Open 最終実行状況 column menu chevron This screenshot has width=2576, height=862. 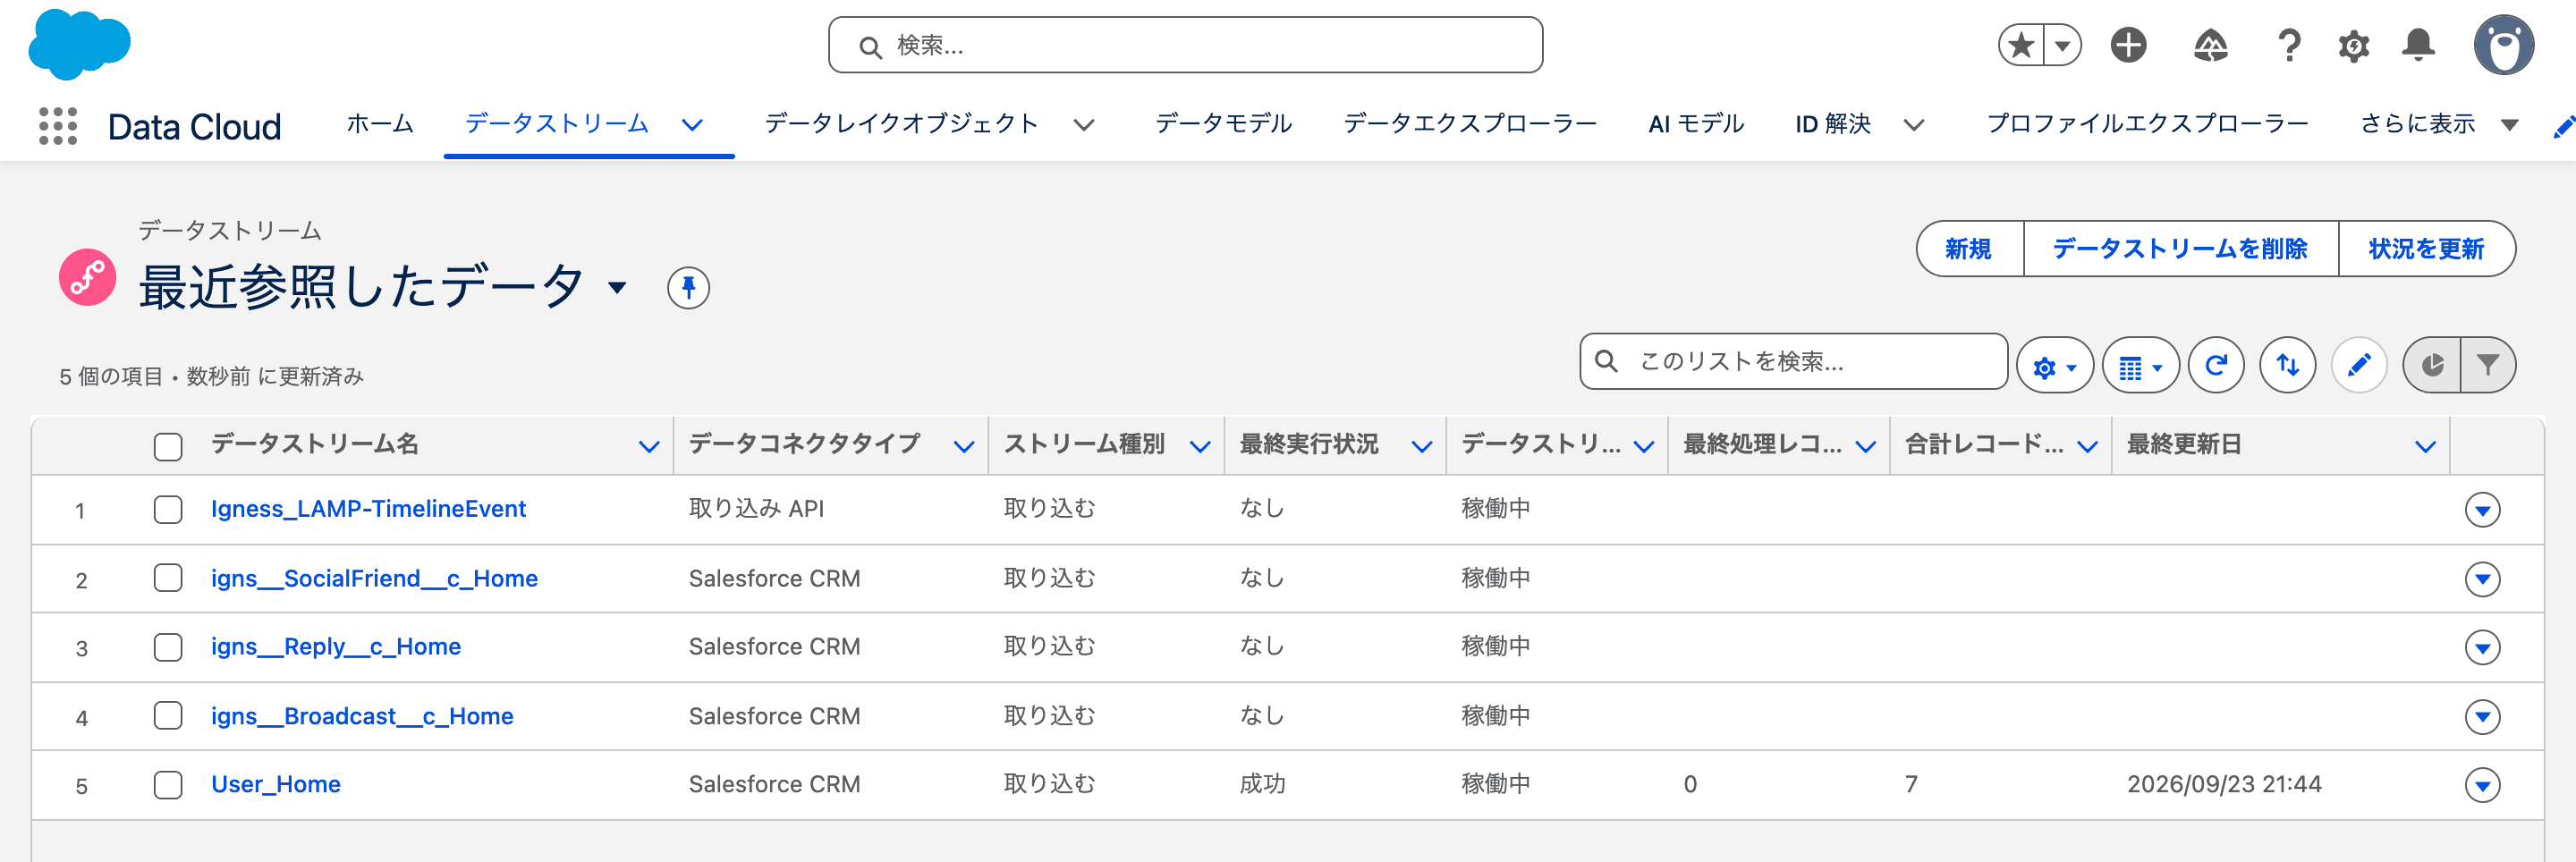click(1422, 446)
